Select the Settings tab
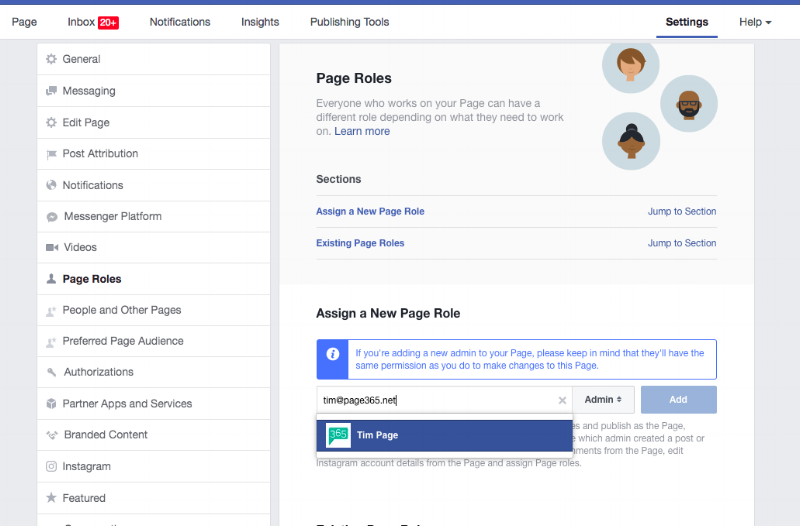The height and width of the screenshot is (526, 800). point(687,22)
